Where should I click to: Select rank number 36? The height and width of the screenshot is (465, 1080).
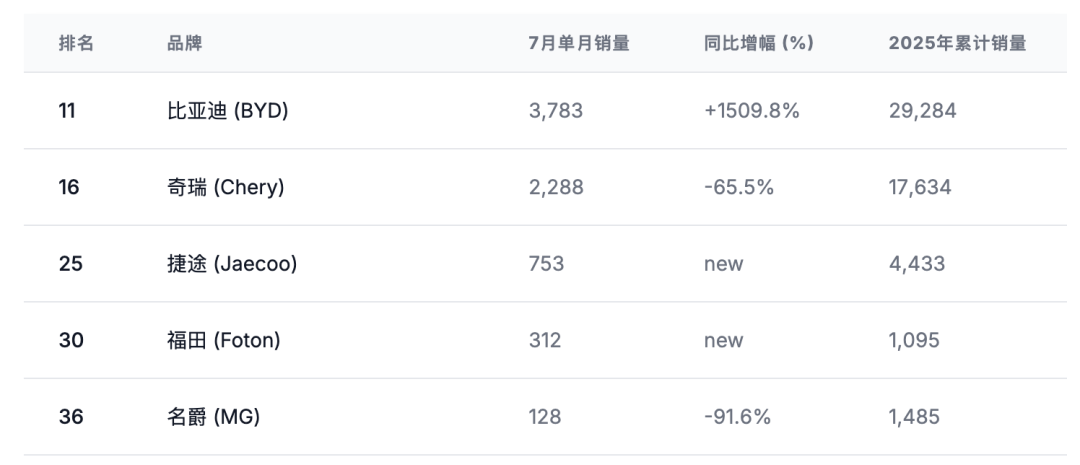point(71,417)
